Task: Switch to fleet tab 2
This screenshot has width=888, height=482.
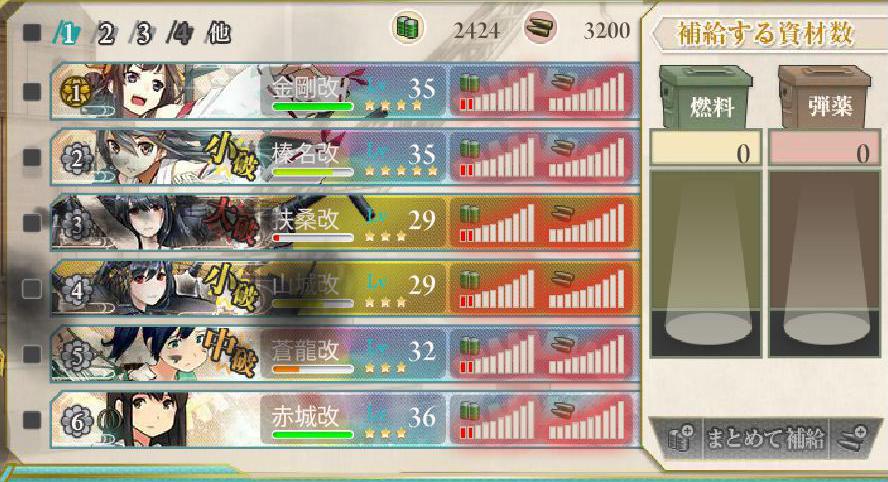Action: [x=105, y=34]
